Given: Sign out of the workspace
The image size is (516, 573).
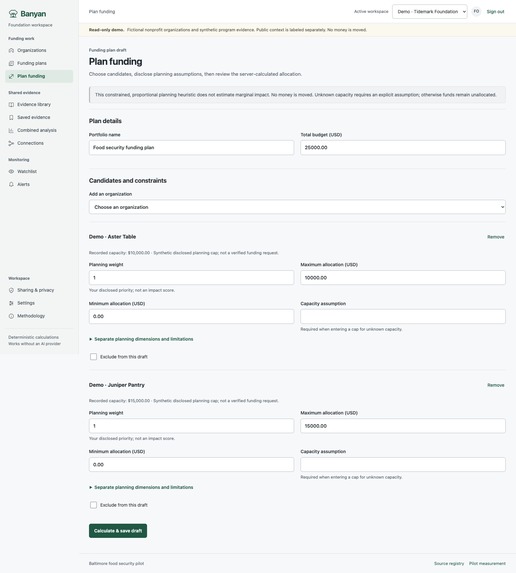Looking at the screenshot, I should [x=495, y=12].
